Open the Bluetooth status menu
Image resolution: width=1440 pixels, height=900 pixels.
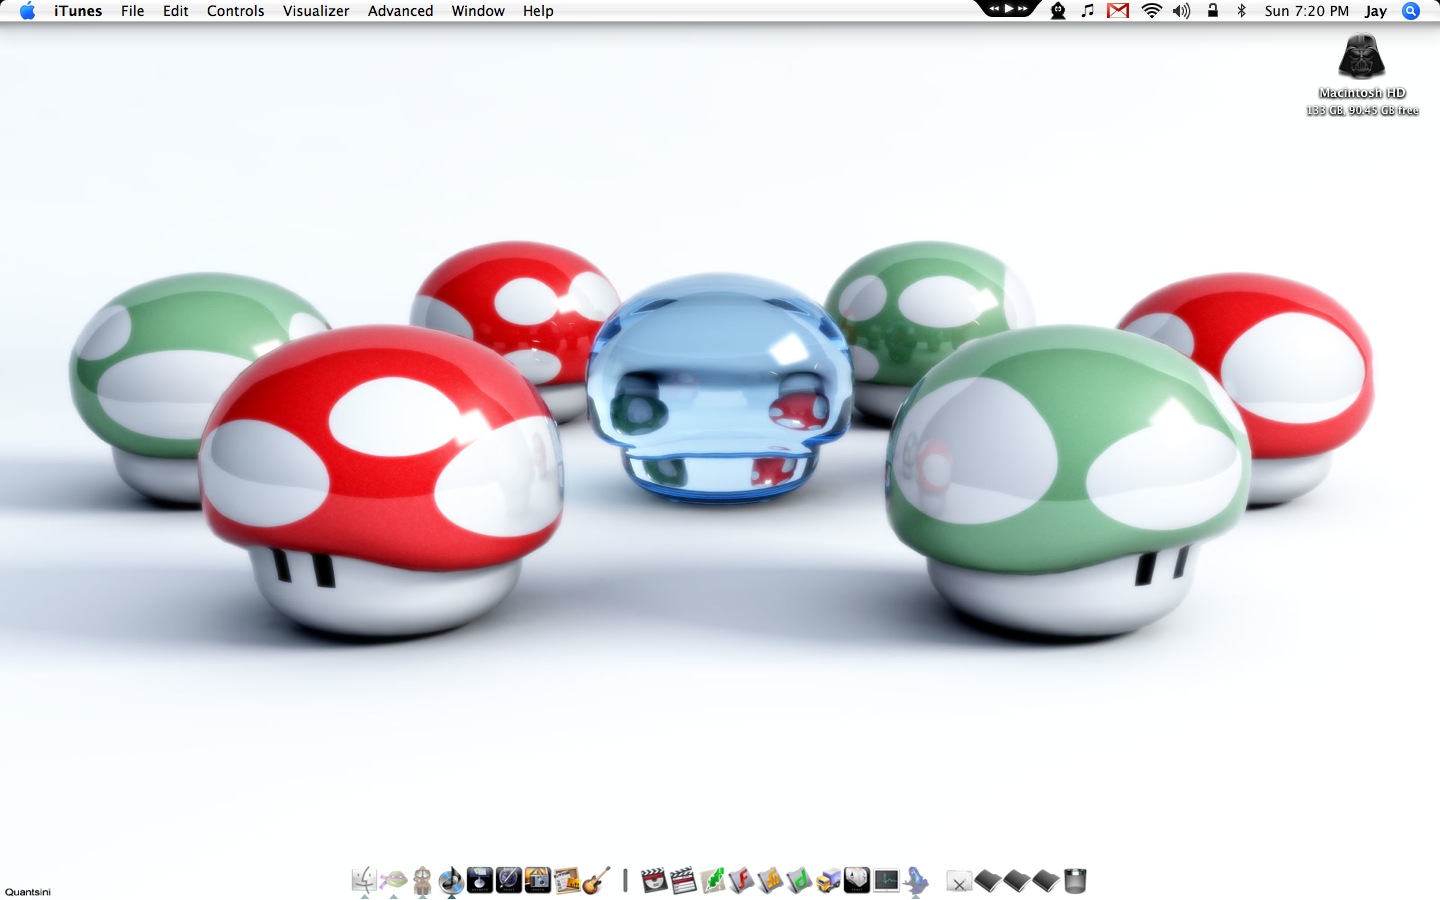(x=1242, y=11)
